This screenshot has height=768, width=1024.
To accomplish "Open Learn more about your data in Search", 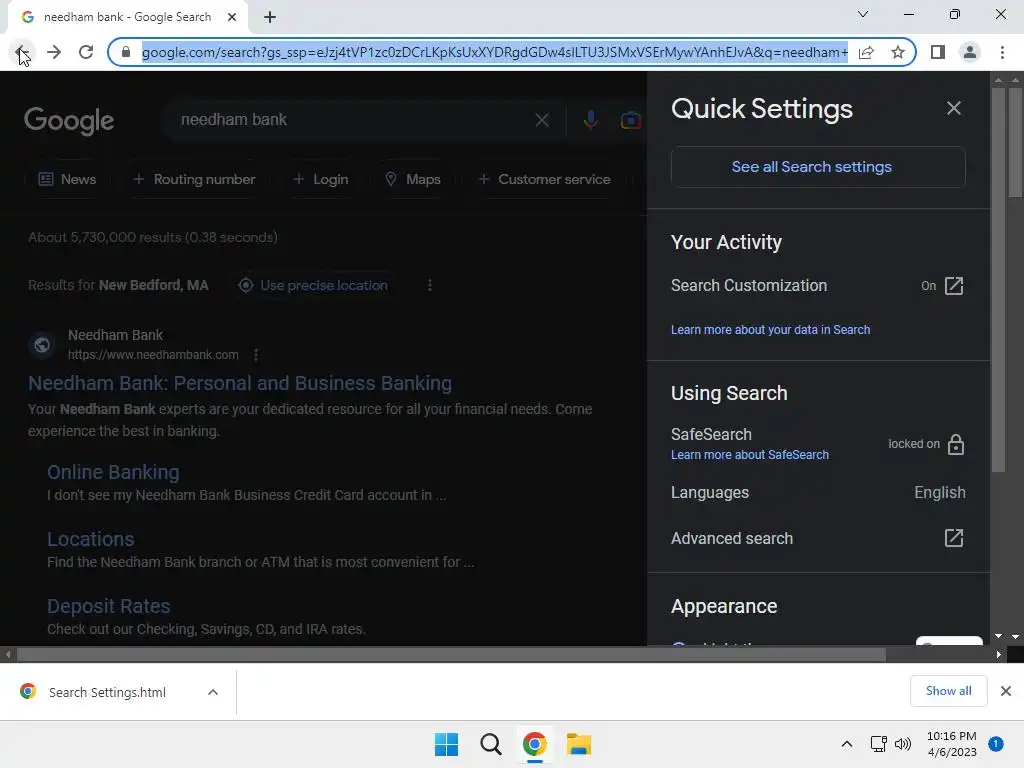I will click(x=771, y=330).
